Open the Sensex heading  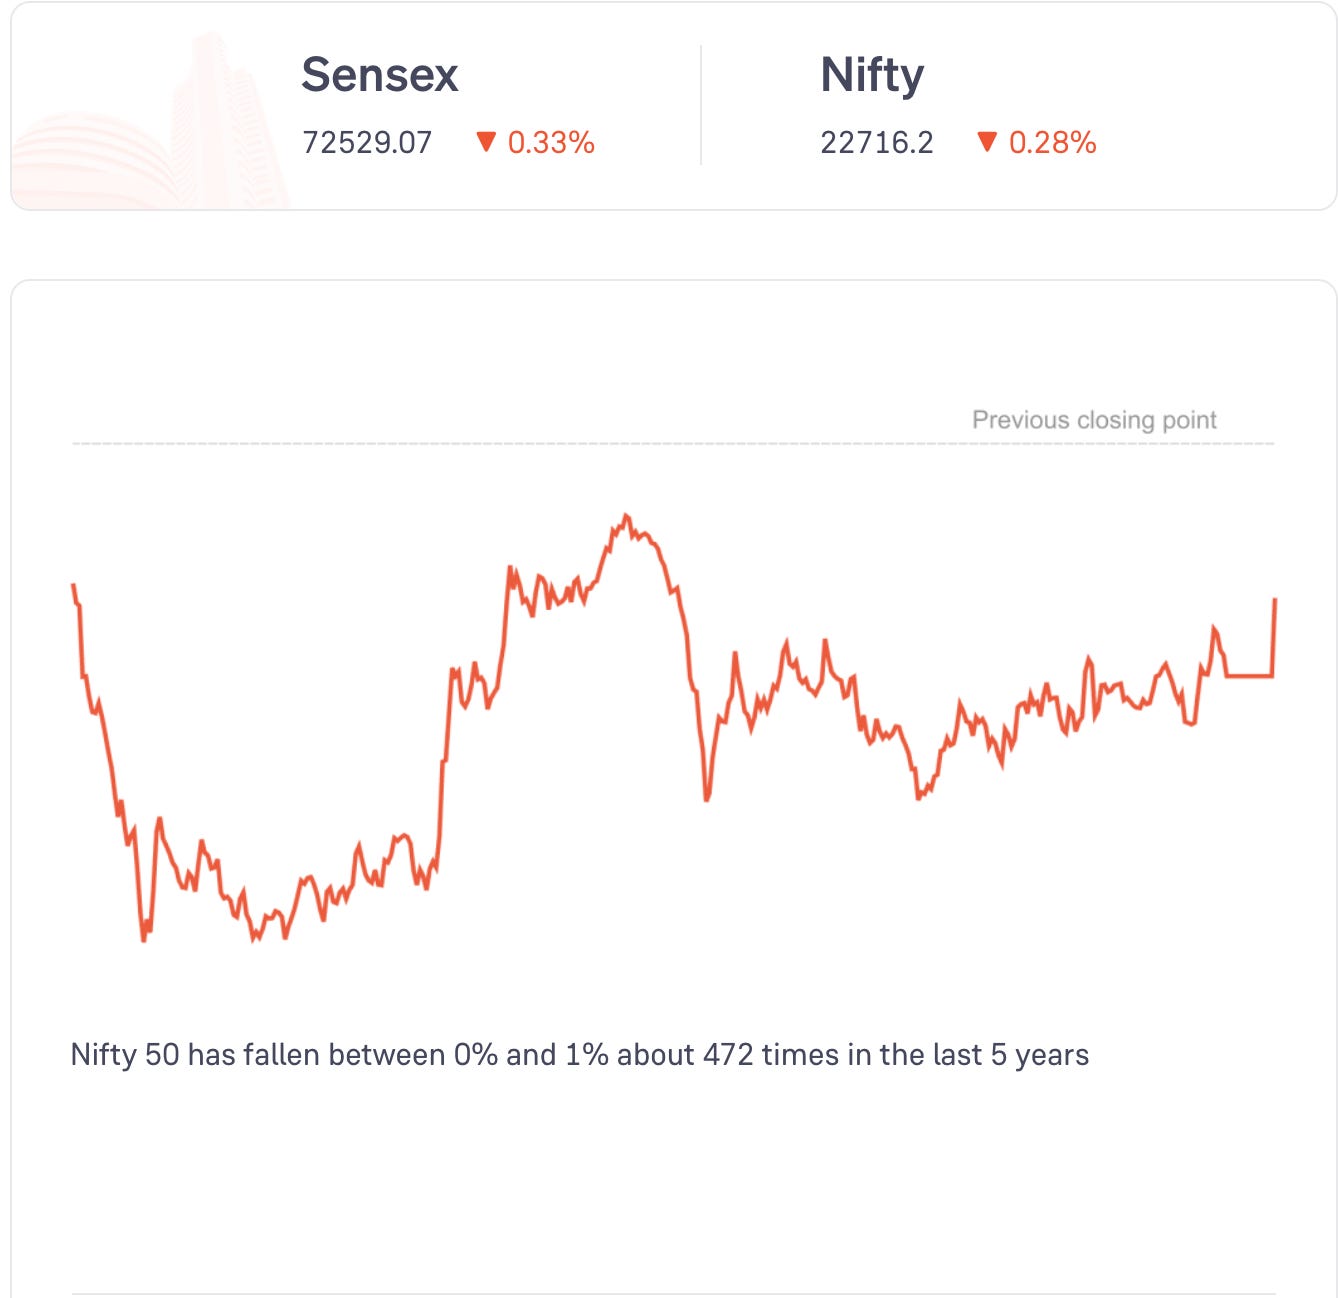pos(379,75)
